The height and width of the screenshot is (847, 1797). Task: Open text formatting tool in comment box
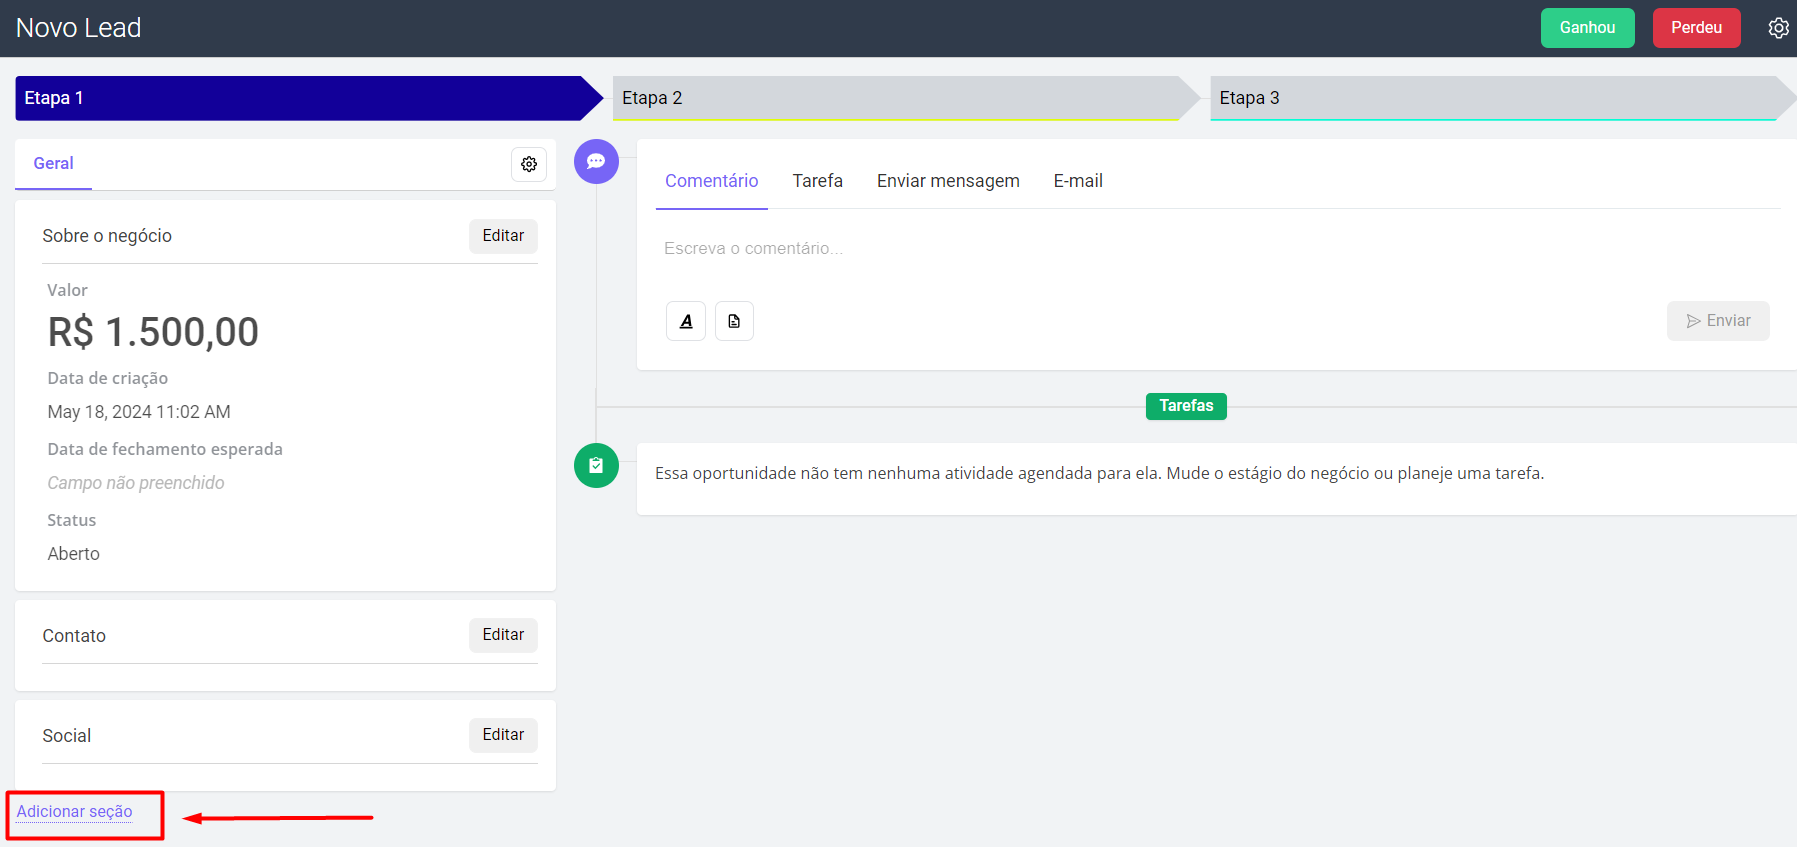point(686,321)
